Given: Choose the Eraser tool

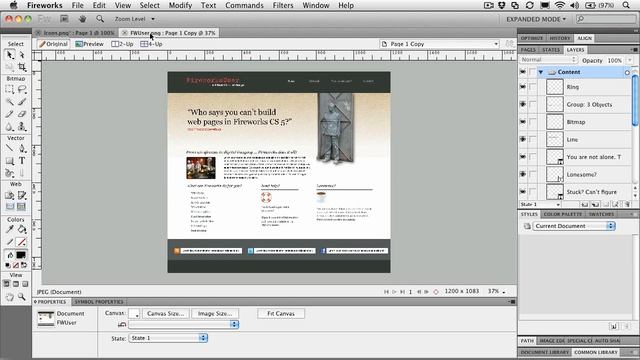Looking at the screenshot, I should tap(22, 114).
